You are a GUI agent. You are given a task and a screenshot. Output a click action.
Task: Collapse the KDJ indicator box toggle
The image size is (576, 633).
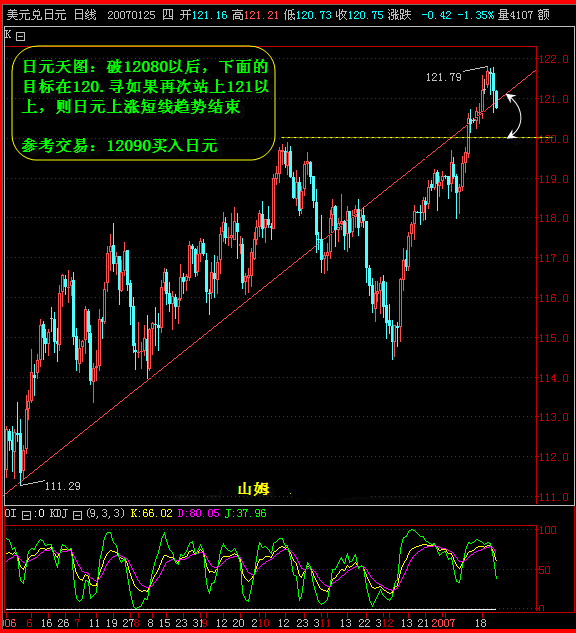[x=77, y=515]
